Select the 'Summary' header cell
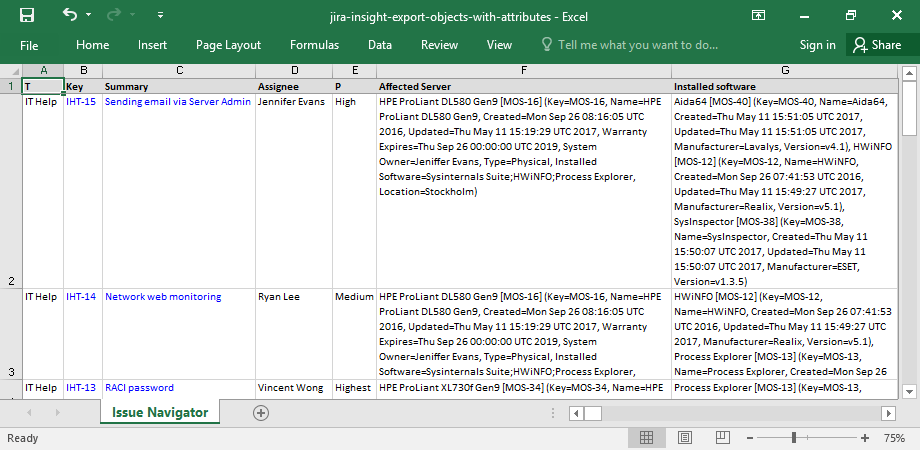This screenshot has height=450, width=920. click(x=179, y=86)
